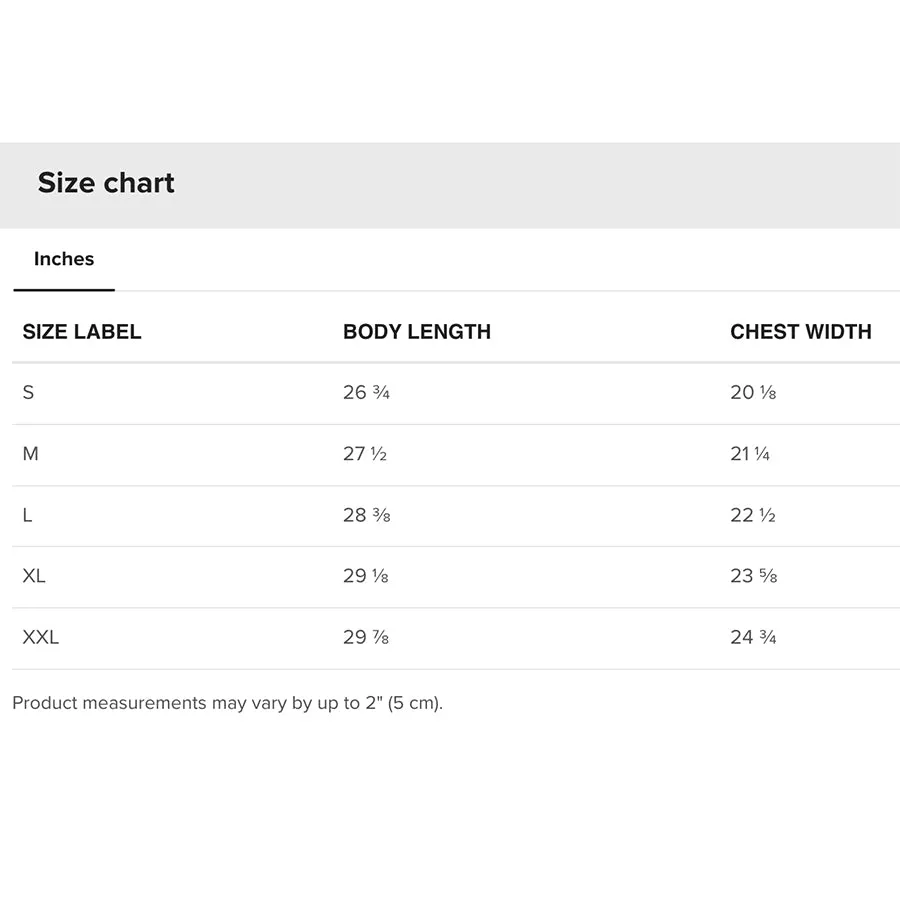Click the 20 ⅛ chest width value
The width and height of the screenshot is (900, 900).
pyautogui.click(x=753, y=393)
